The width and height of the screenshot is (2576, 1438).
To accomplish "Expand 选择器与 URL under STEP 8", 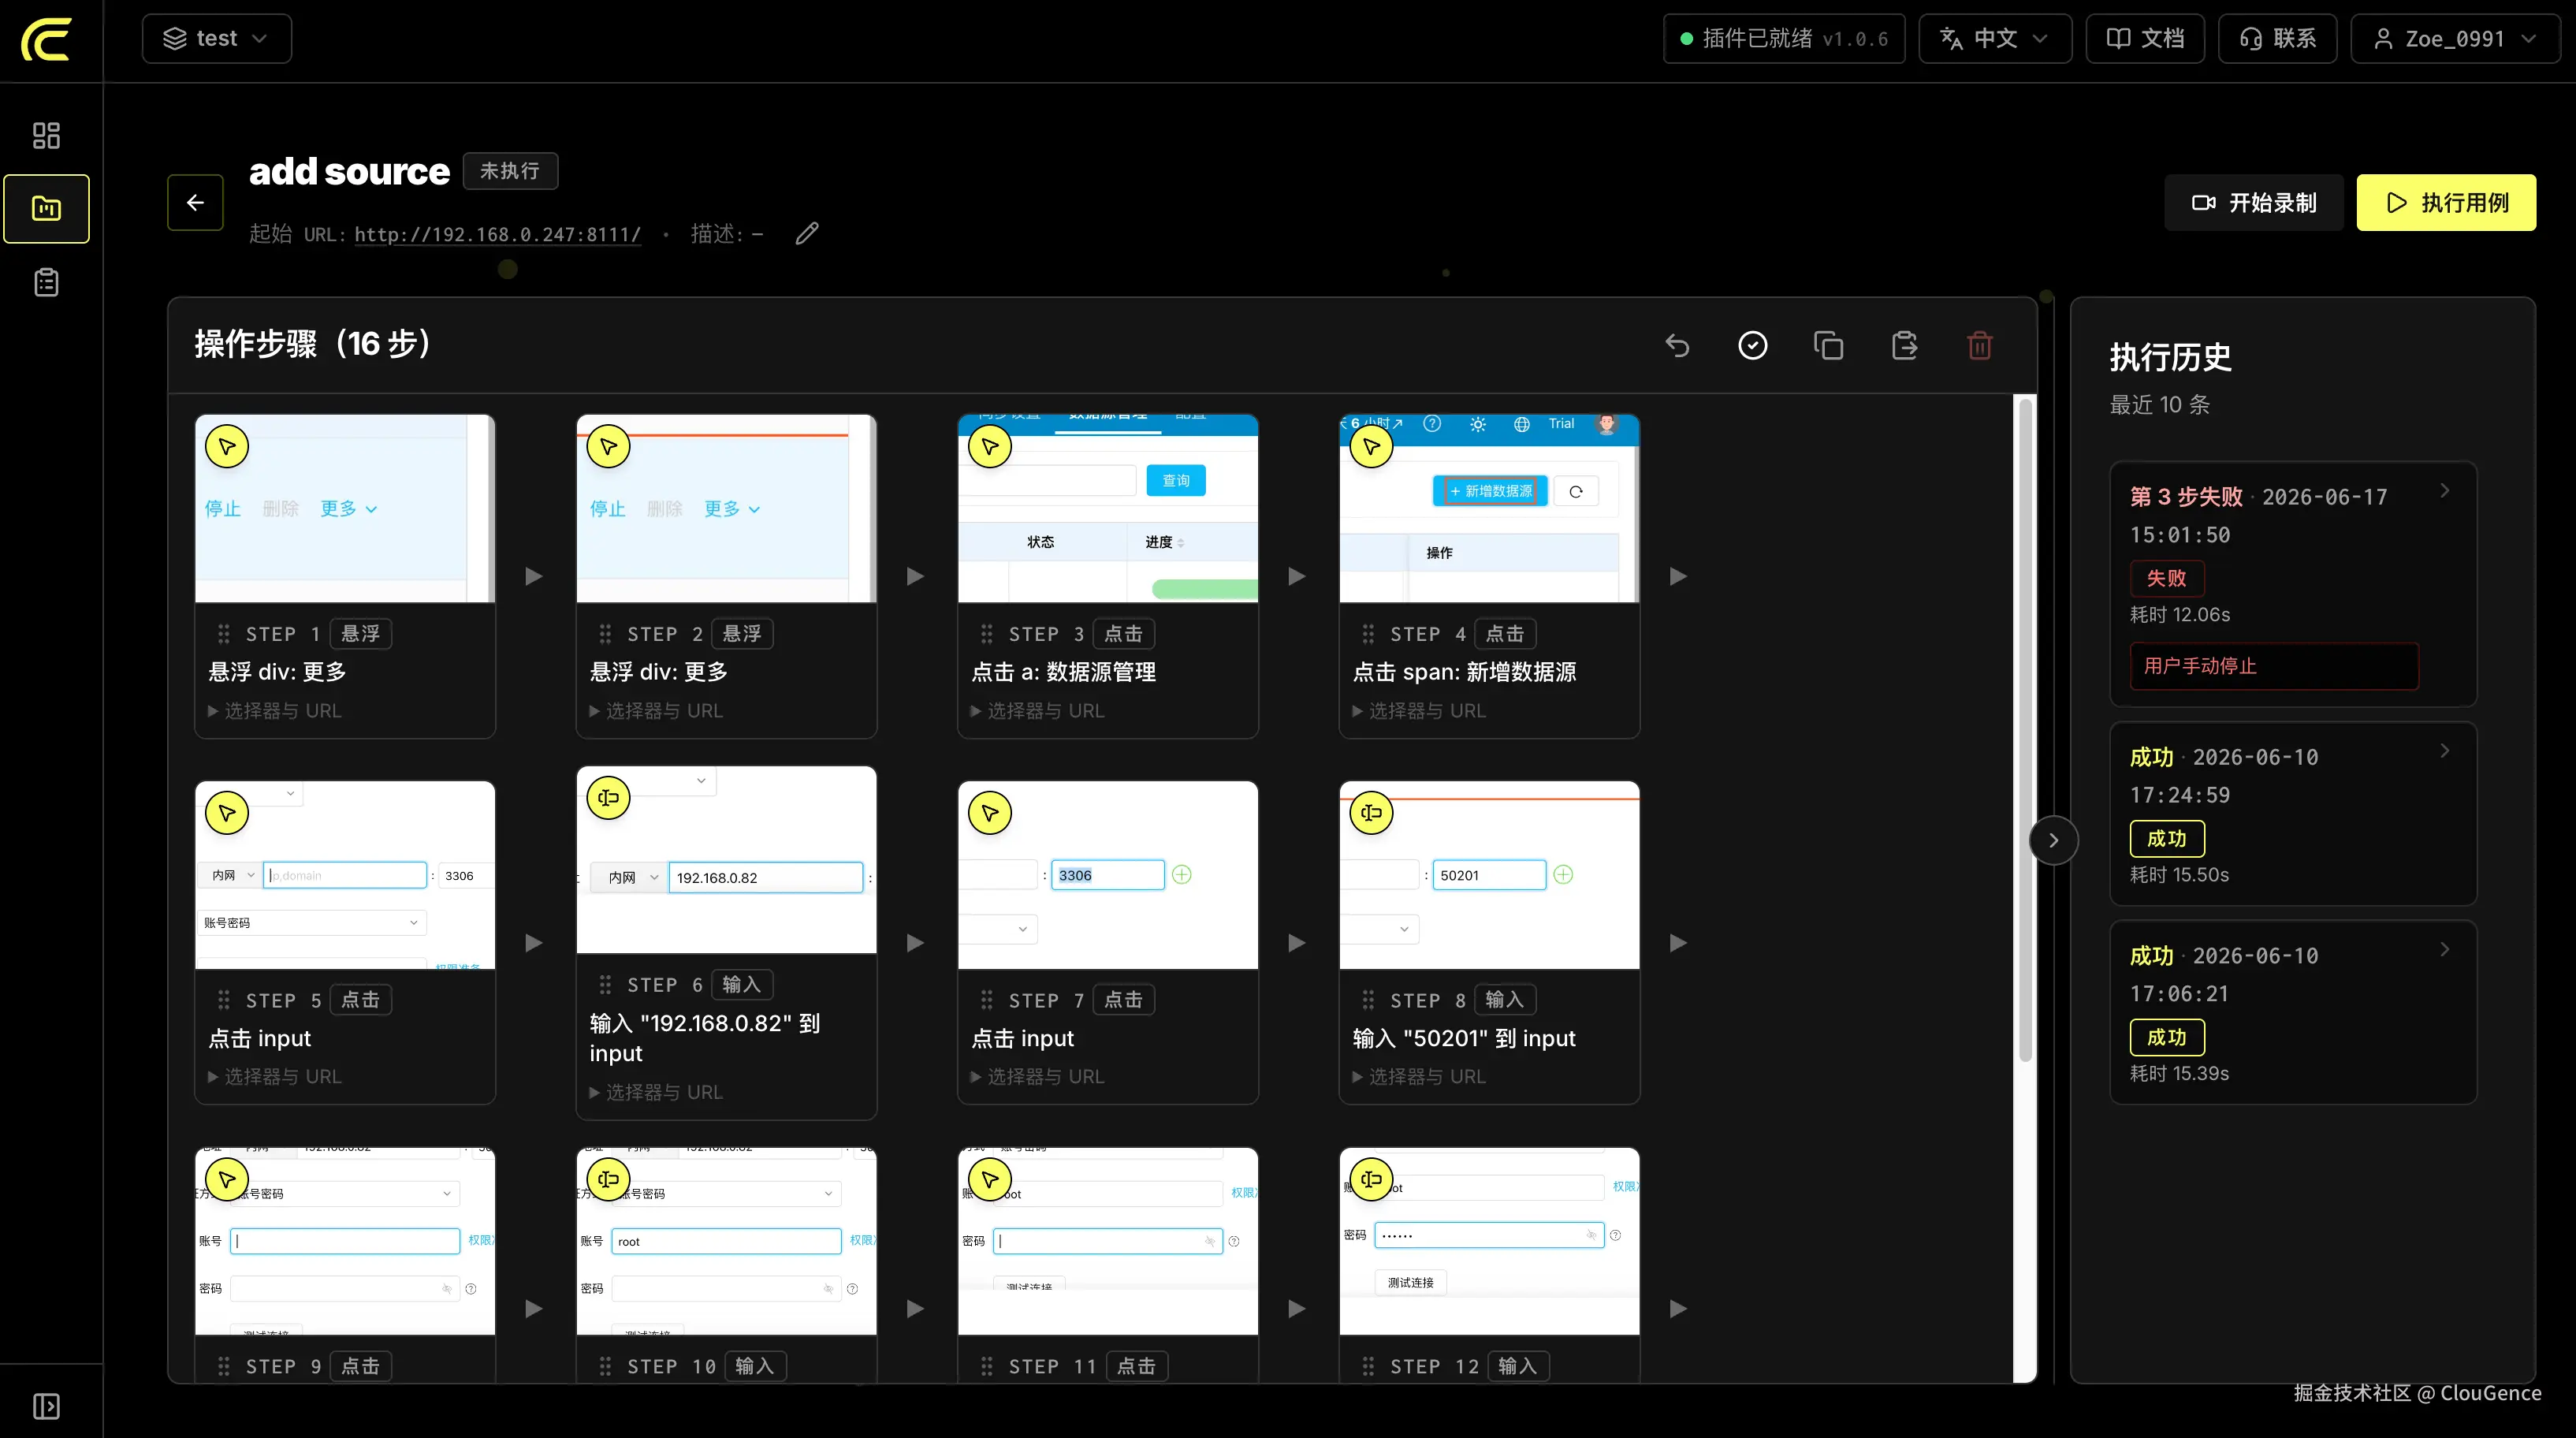I will tap(1419, 1077).
